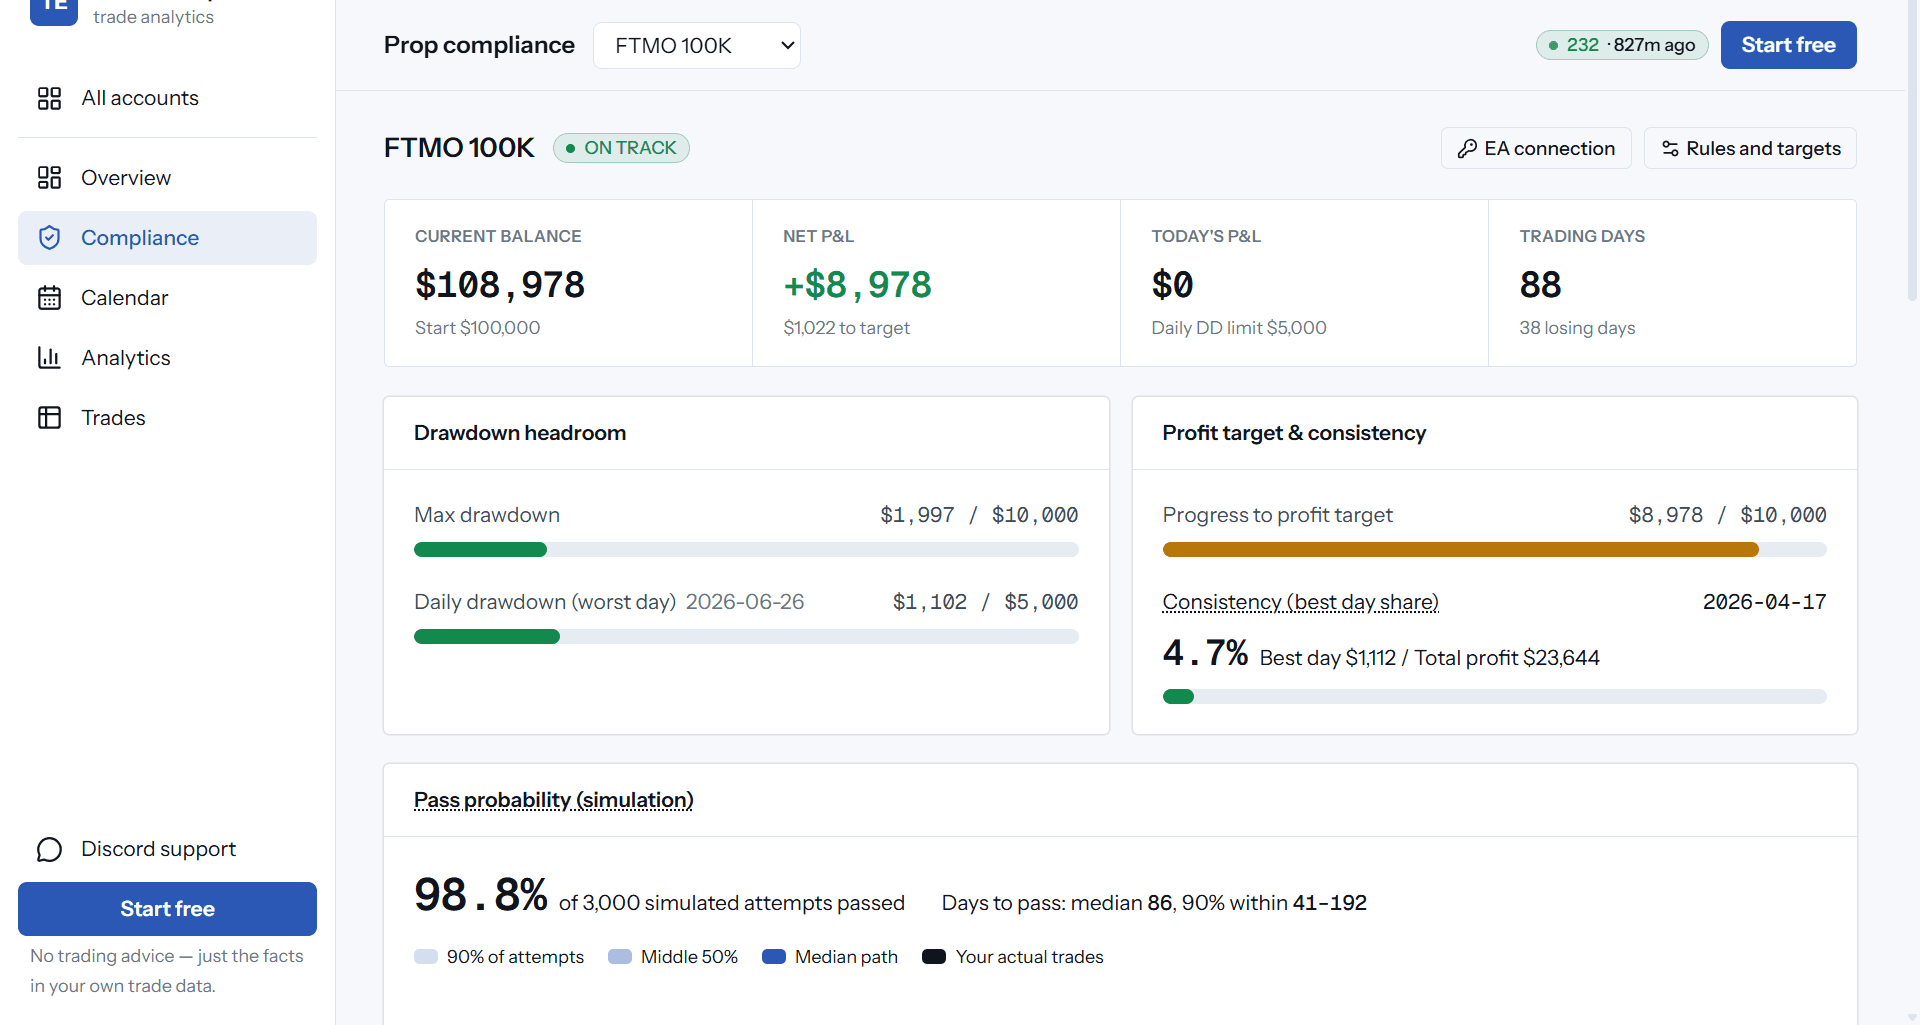Click the Calendar icon in sidebar
The height and width of the screenshot is (1025, 1920).
point(49,298)
